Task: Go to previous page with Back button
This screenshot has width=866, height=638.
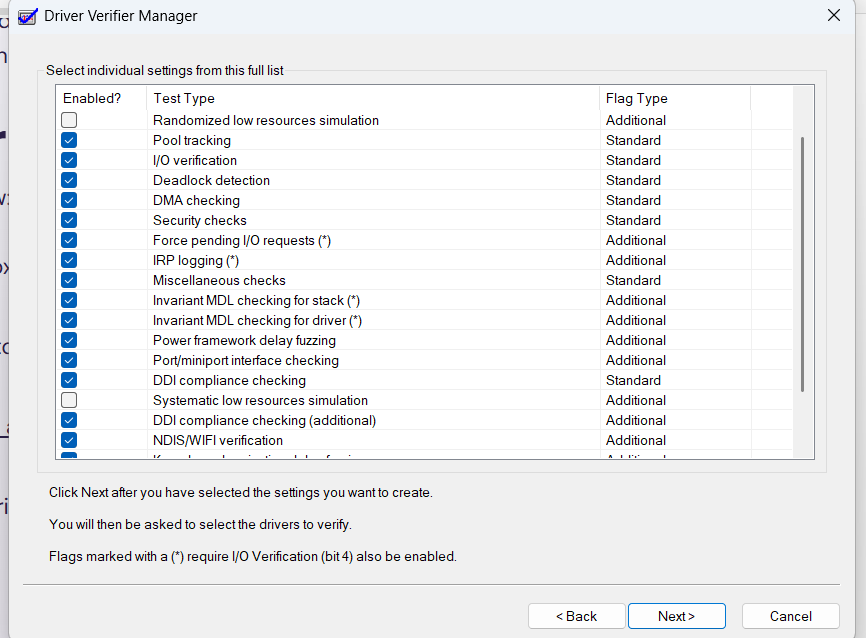Action: pyautogui.click(x=576, y=616)
